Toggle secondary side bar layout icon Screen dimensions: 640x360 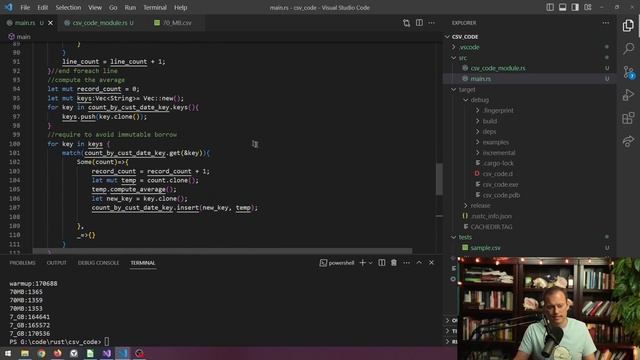click(575, 7)
